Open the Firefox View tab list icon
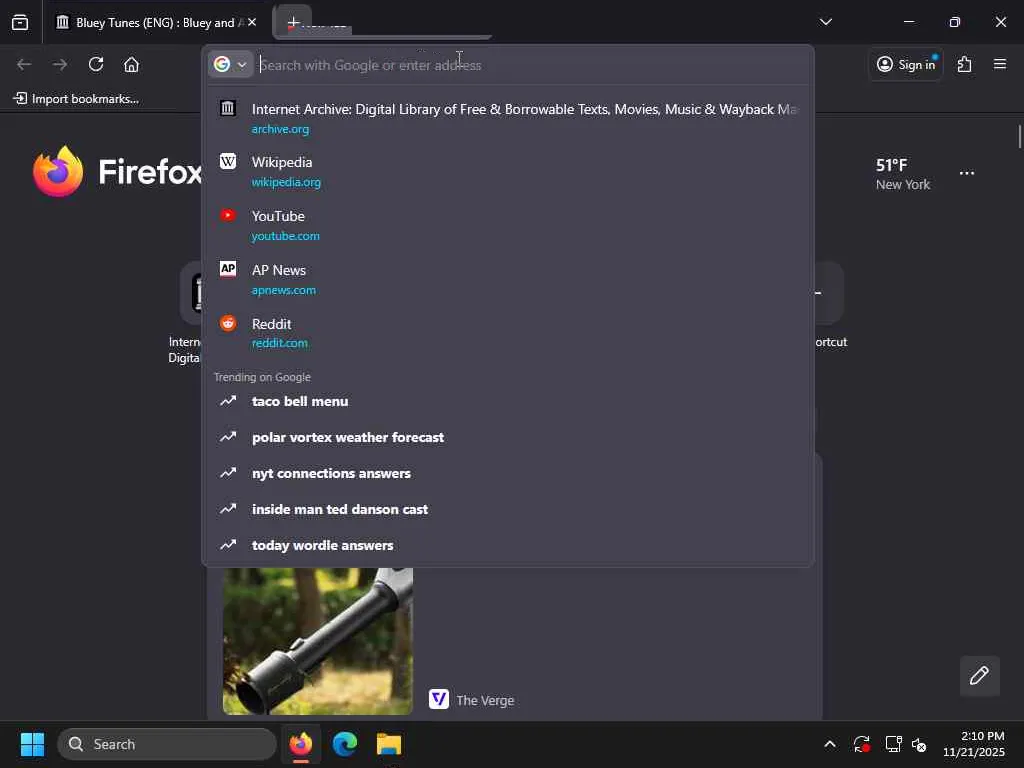Image resolution: width=1024 pixels, height=768 pixels. coord(20,22)
